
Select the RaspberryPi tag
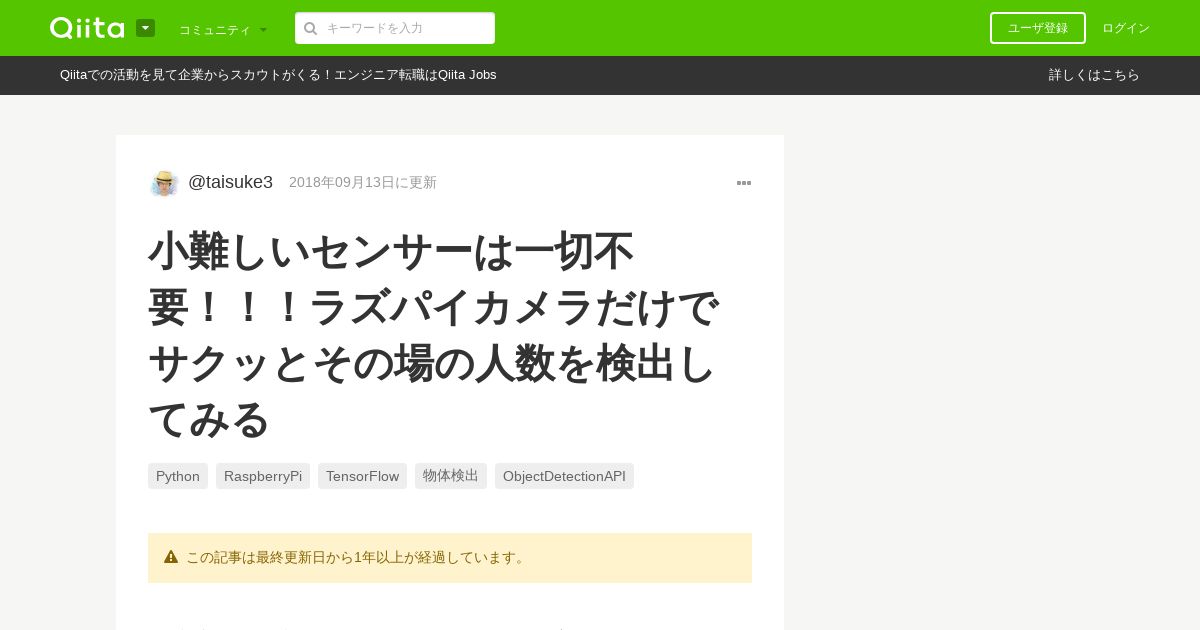point(263,476)
